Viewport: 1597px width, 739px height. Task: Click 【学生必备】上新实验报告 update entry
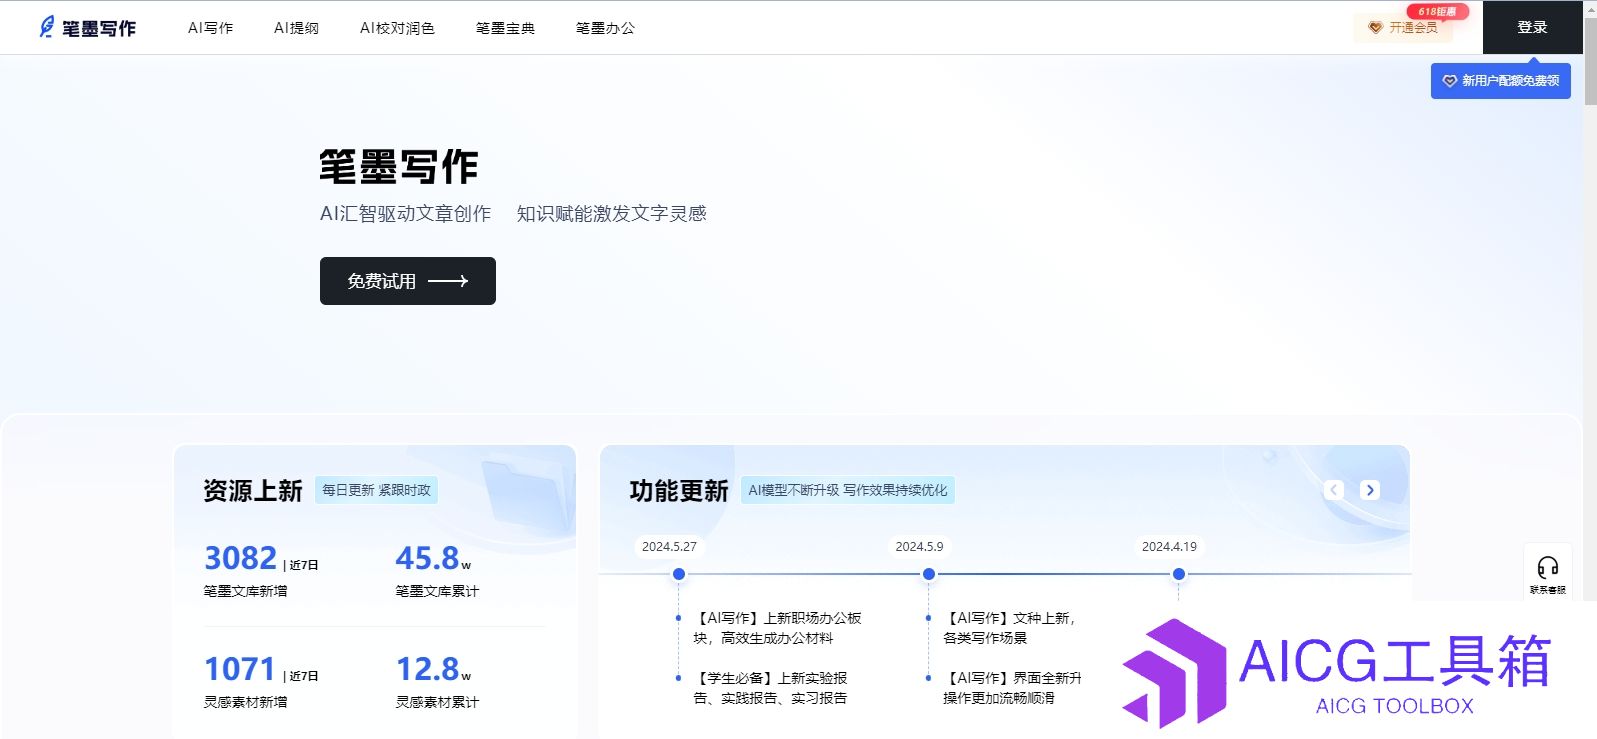tap(770, 688)
